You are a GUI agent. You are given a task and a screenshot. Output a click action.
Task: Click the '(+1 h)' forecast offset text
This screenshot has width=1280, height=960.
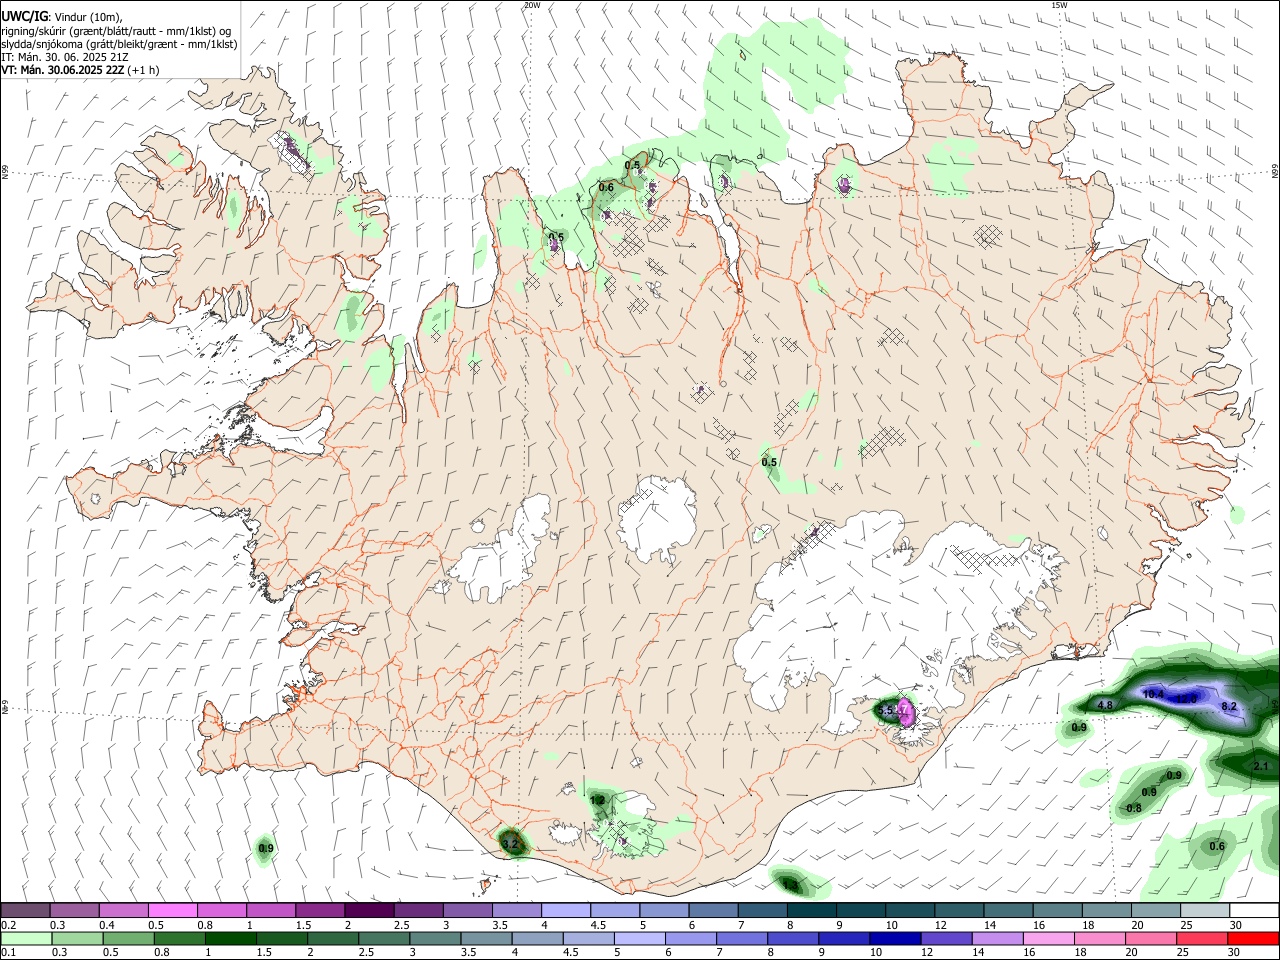143,70
